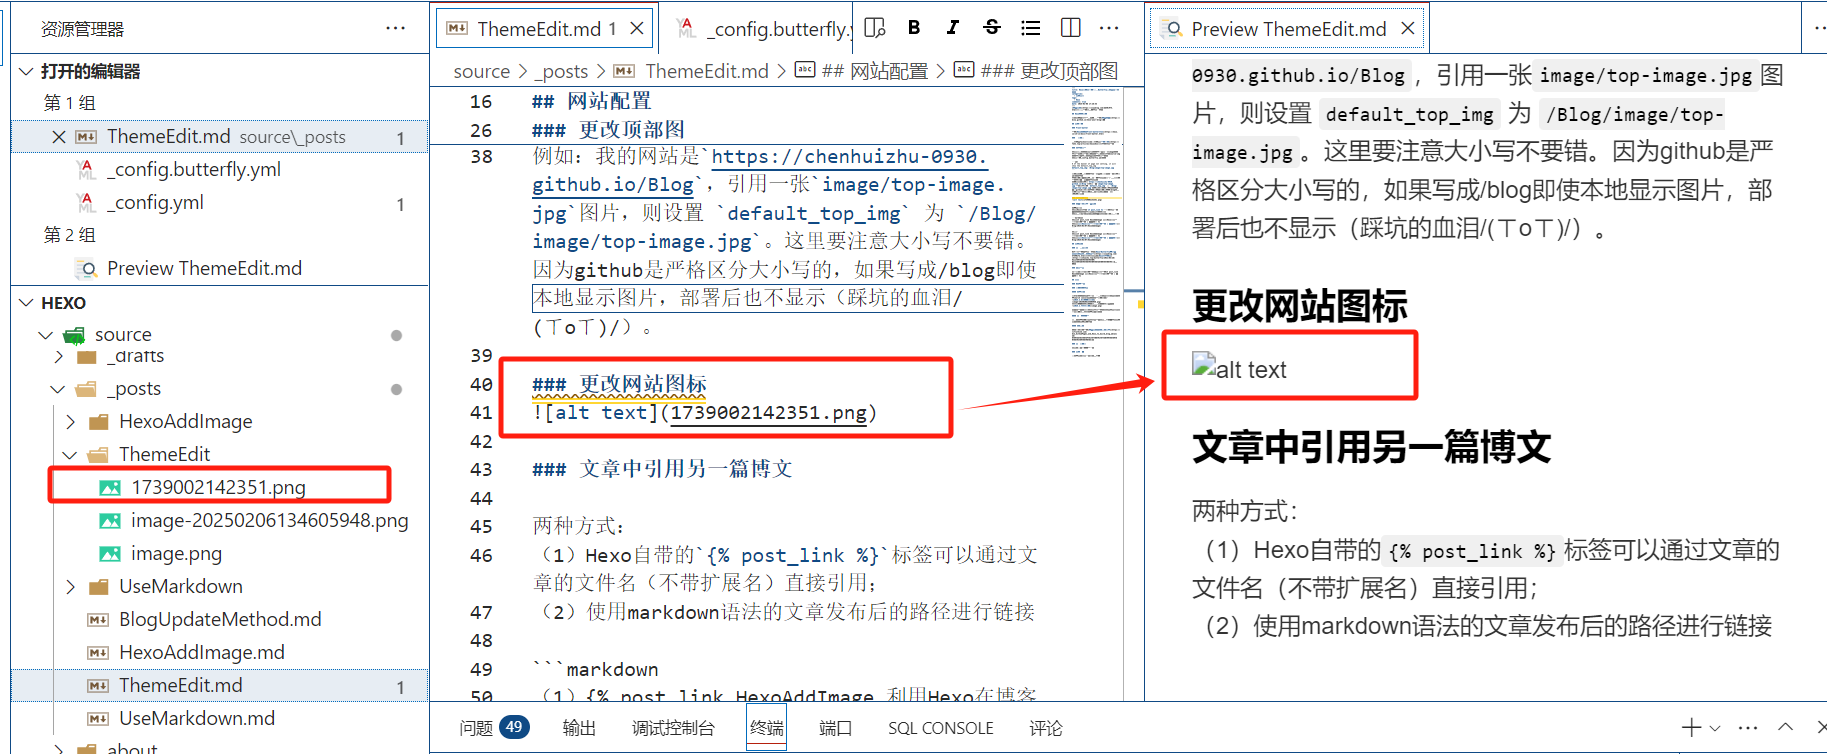Image resolution: width=1827 pixels, height=754 pixels.
Task: Toggle bullet list formatting icon
Action: (x=1031, y=28)
